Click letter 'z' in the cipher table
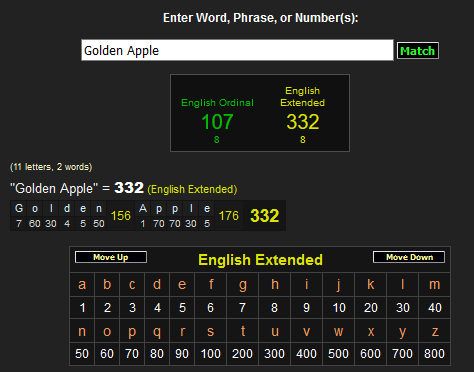 pyautogui.click(x=435, y=331)
